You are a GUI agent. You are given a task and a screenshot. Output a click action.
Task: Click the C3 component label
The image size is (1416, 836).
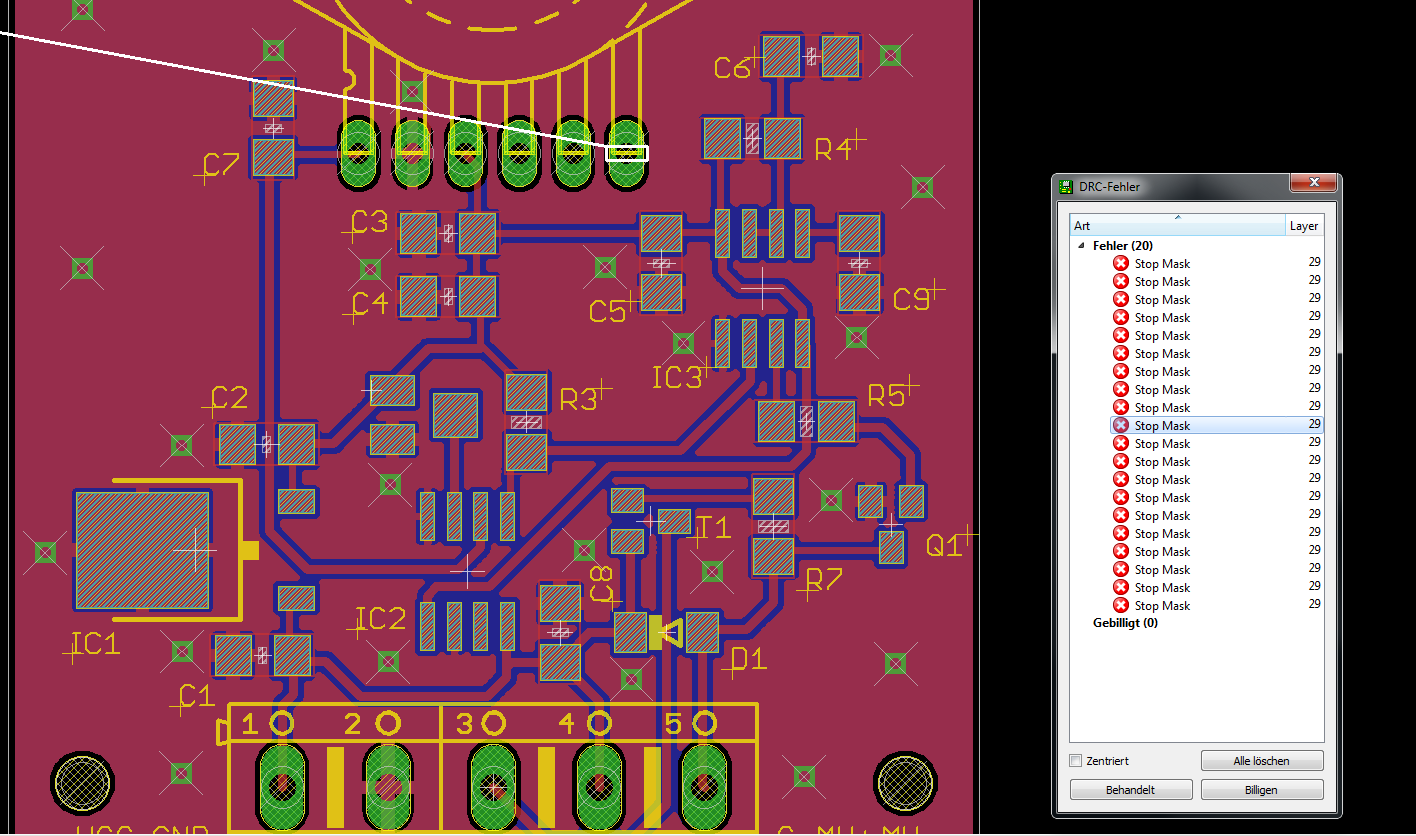point(369,222)
